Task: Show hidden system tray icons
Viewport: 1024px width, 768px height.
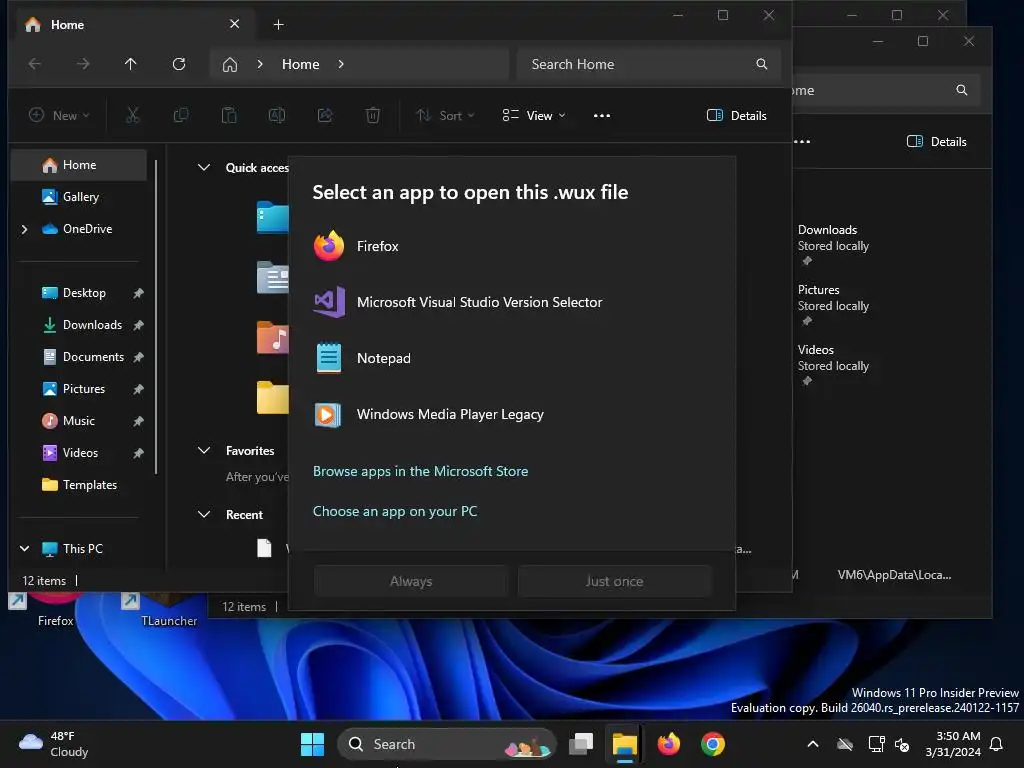Action: 813,744
